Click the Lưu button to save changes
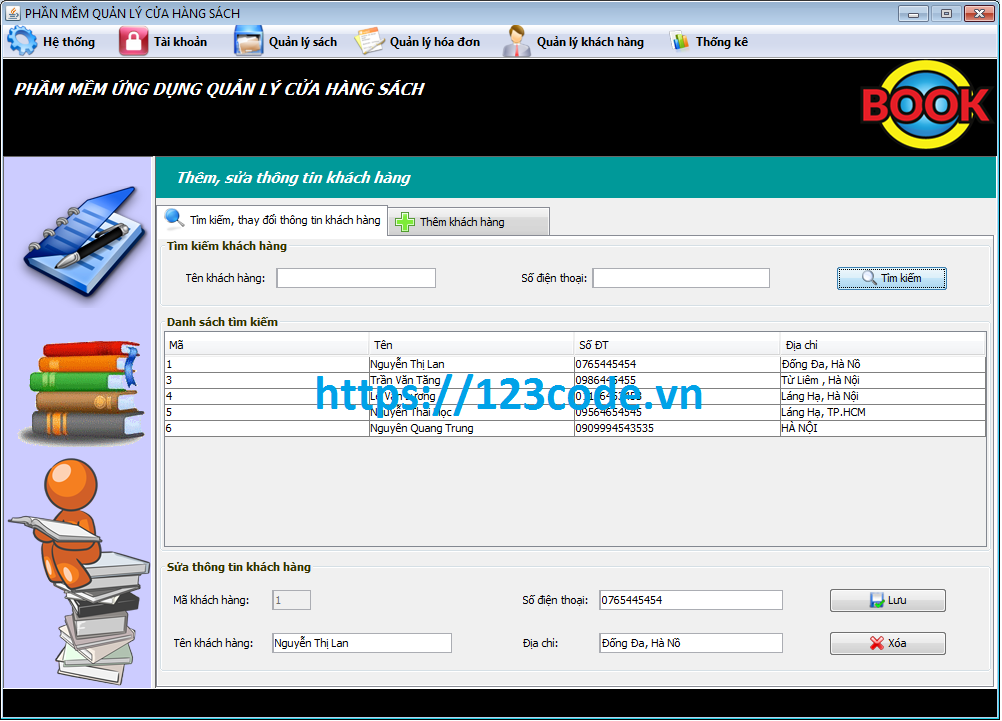The width and height of the screenshot is (1002, 721). pos(887,600)
